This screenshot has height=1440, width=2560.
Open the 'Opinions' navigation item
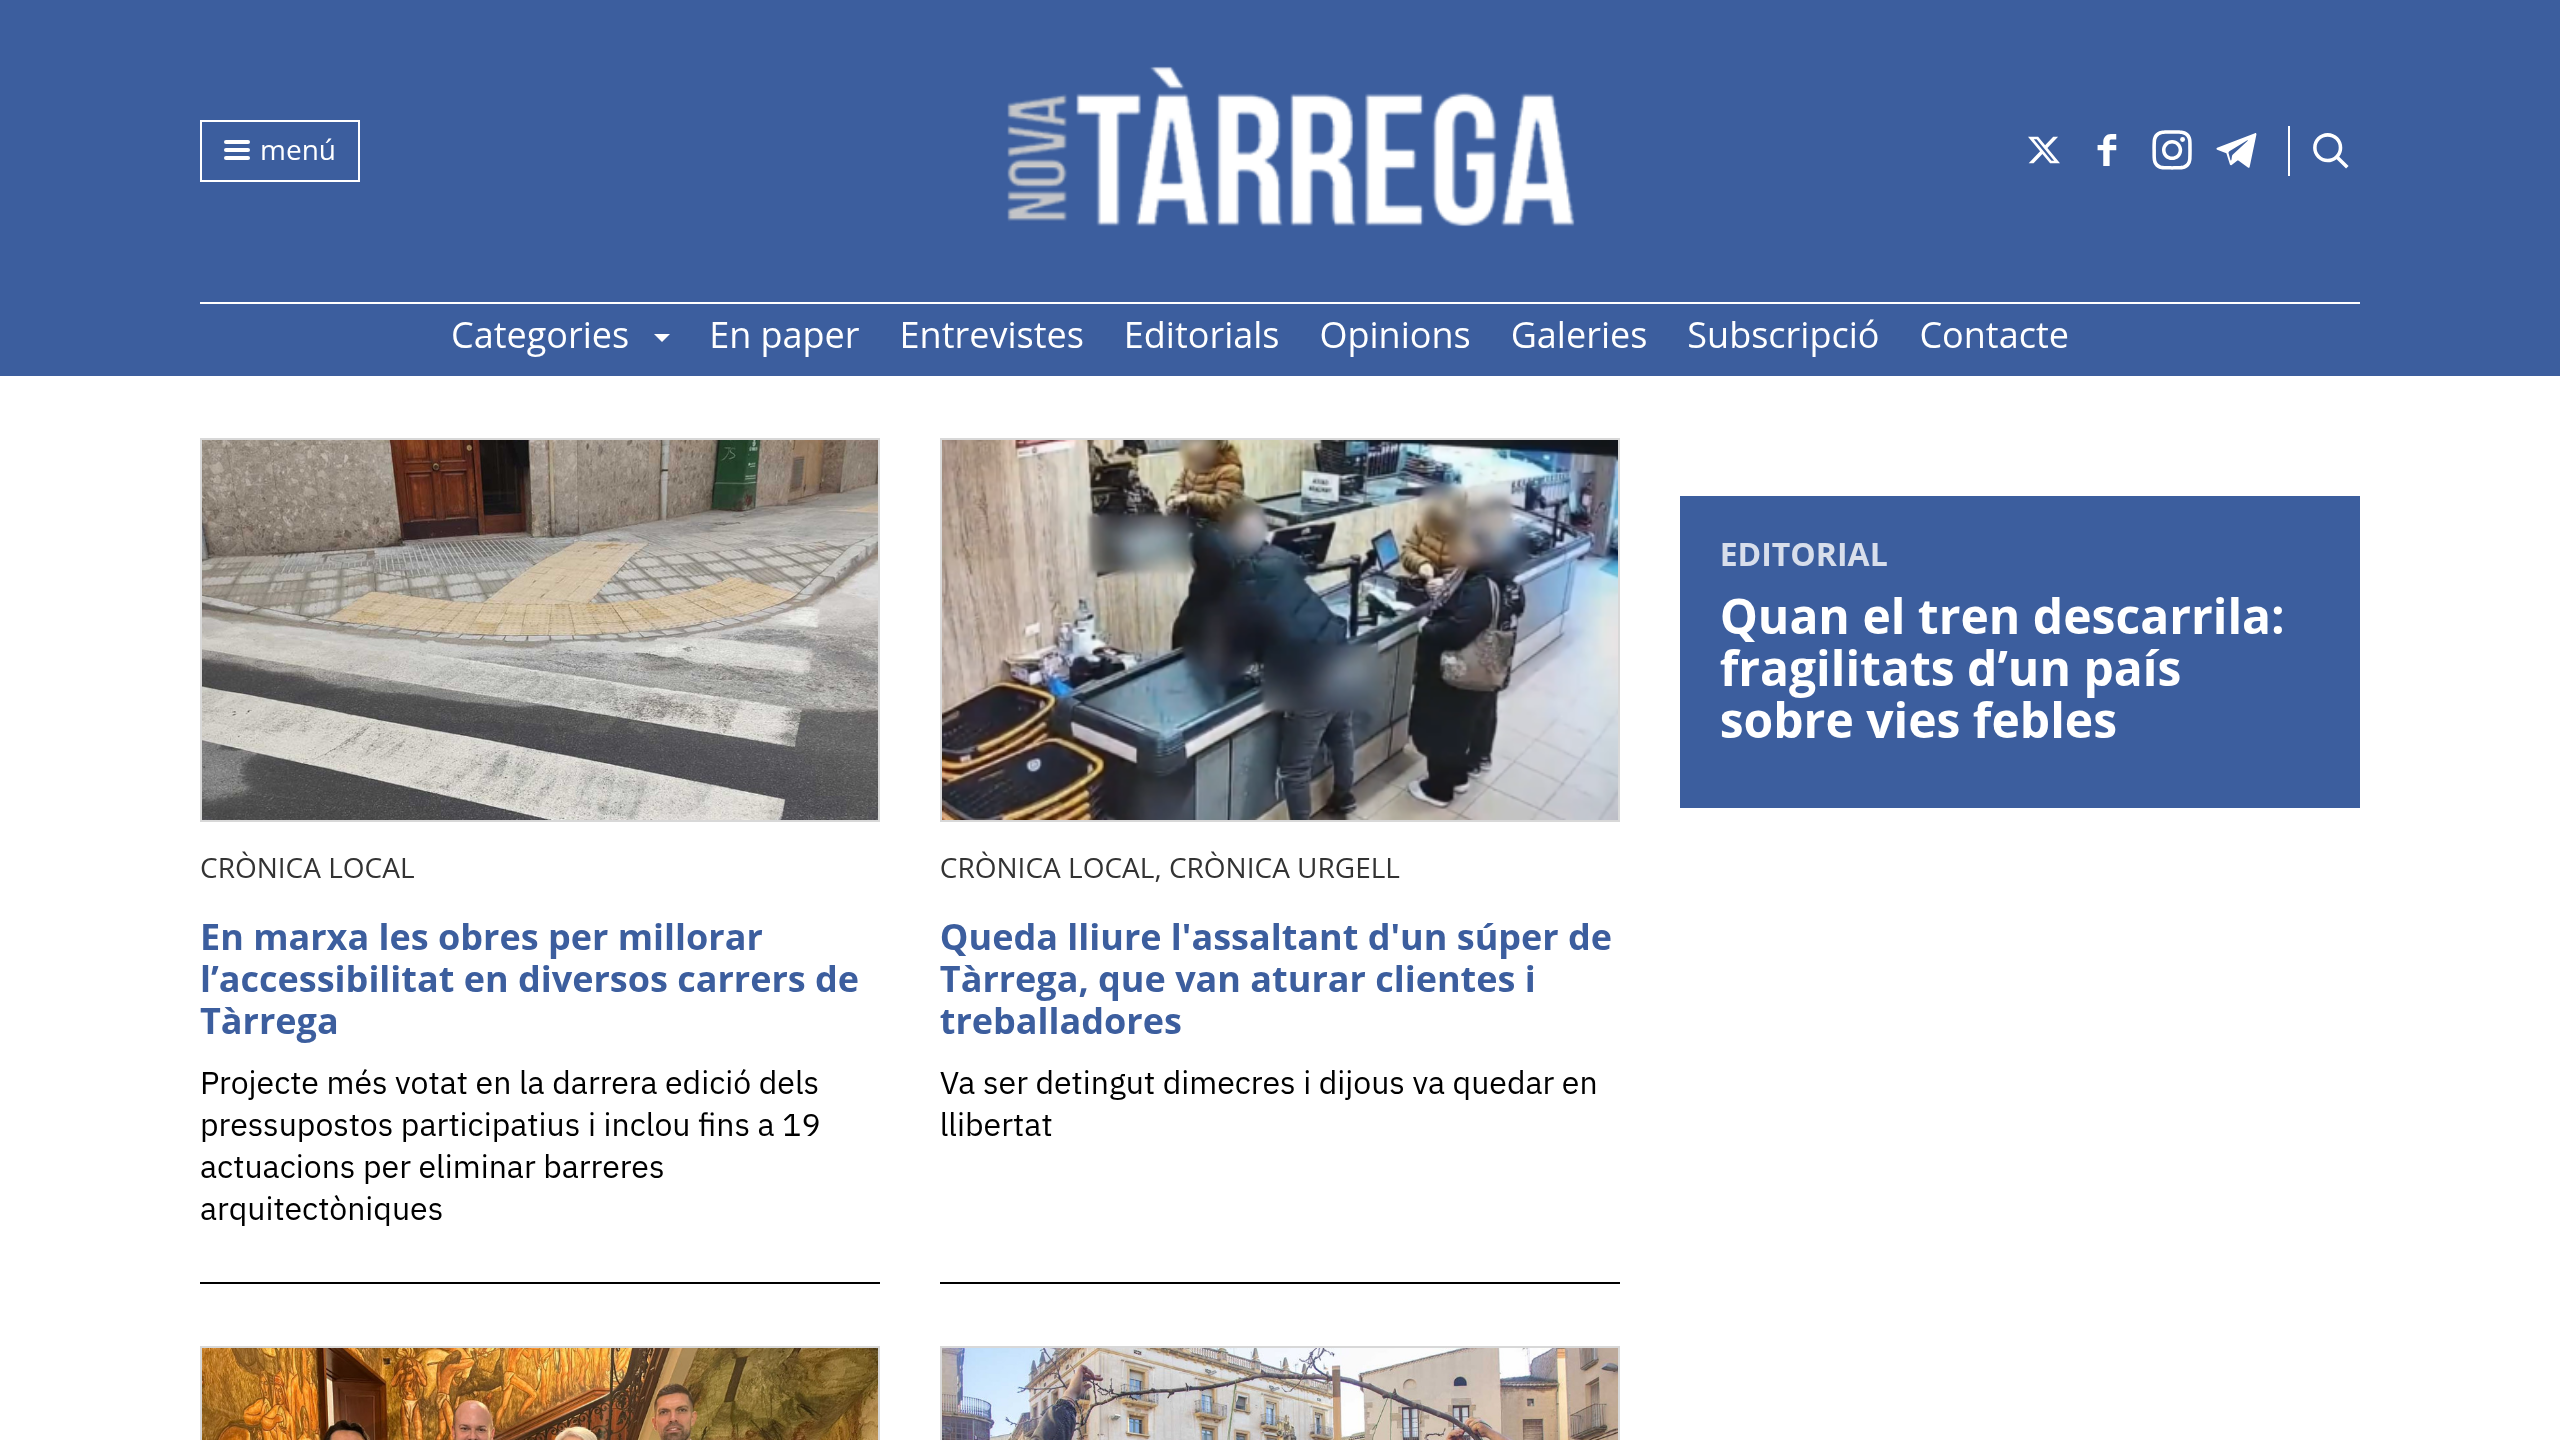point(1393,335)
